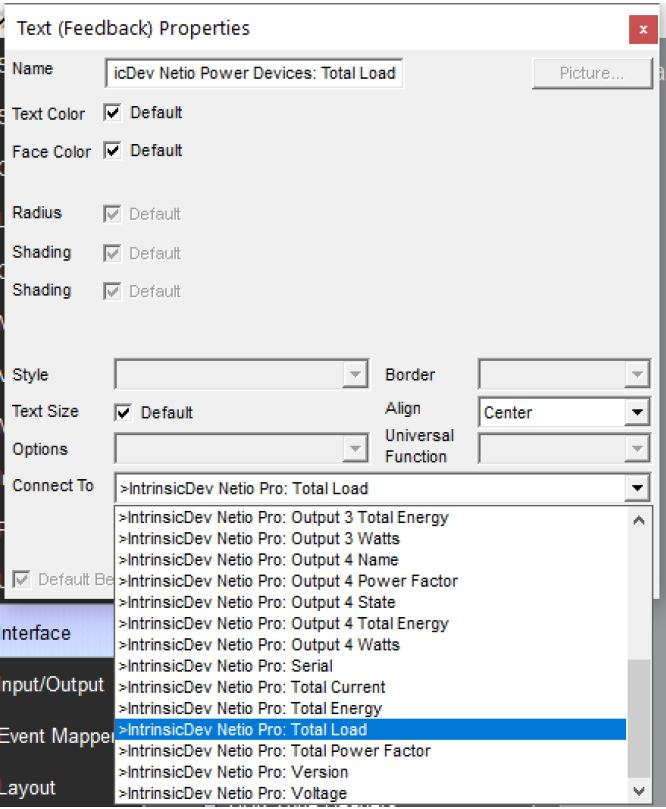Select Output 3 Watts in list
666x809 pixels.
click(x=370, y=539)
